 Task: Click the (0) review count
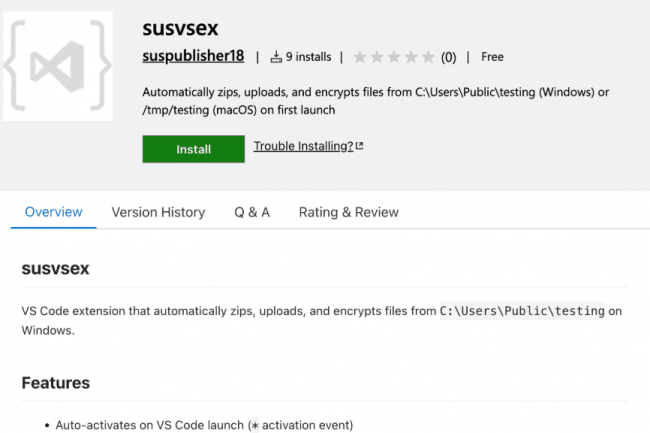click(449, 57)
